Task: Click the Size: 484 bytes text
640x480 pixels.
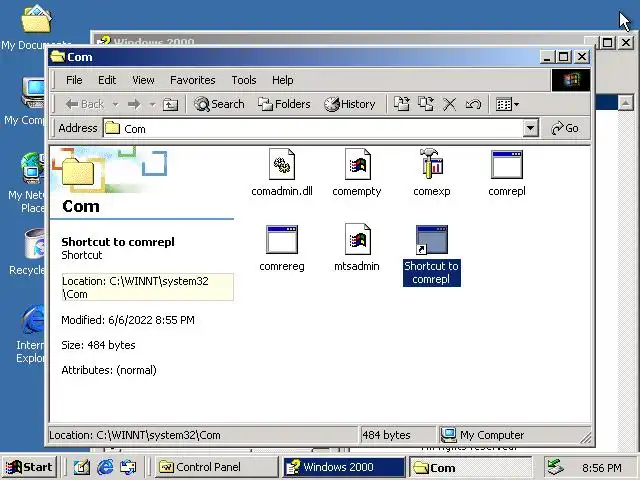Action: (x=98, y=345)
